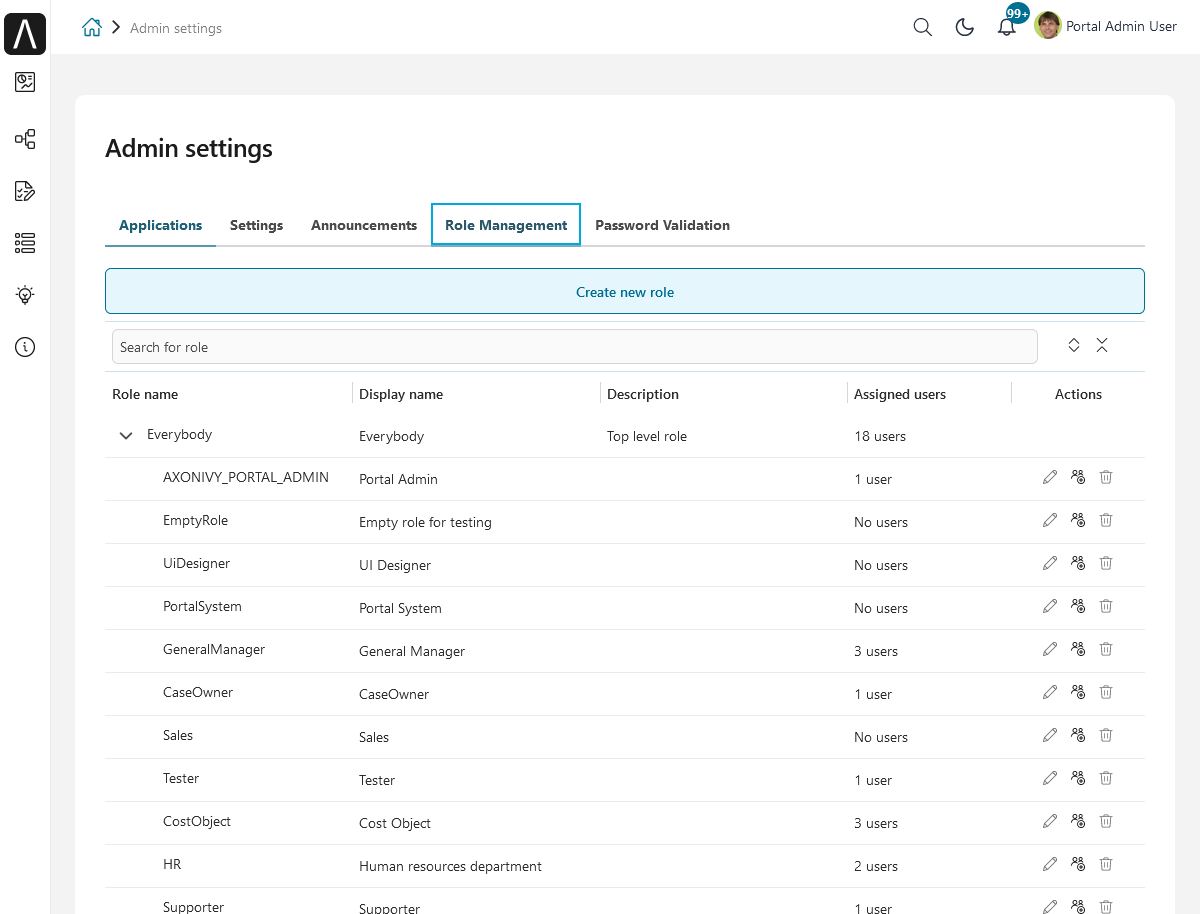Edit the Tester role
The width and height of the screenshot is (1200, 914).
[1050, 778]
